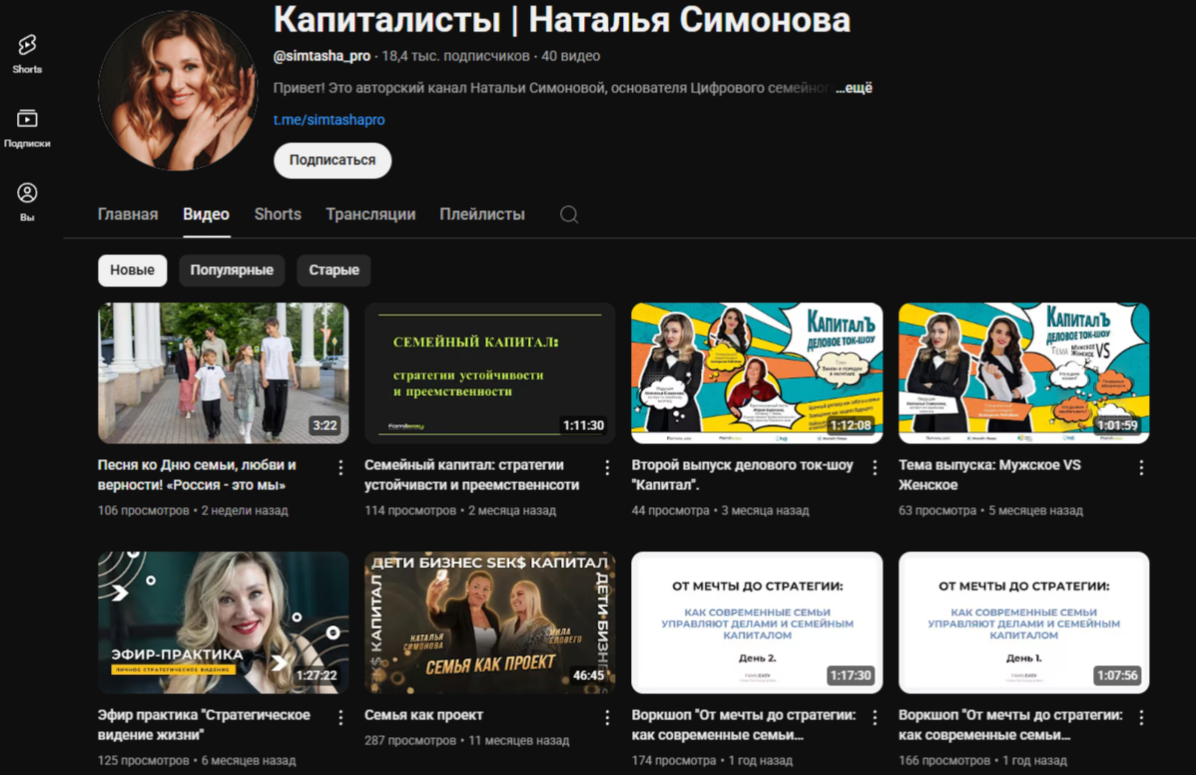This screenshot has height=775, width=1196.
Task: Click the «106 просмотров • 2 недели назад» text
Action: pyautogui.click(x=193, y=510)
